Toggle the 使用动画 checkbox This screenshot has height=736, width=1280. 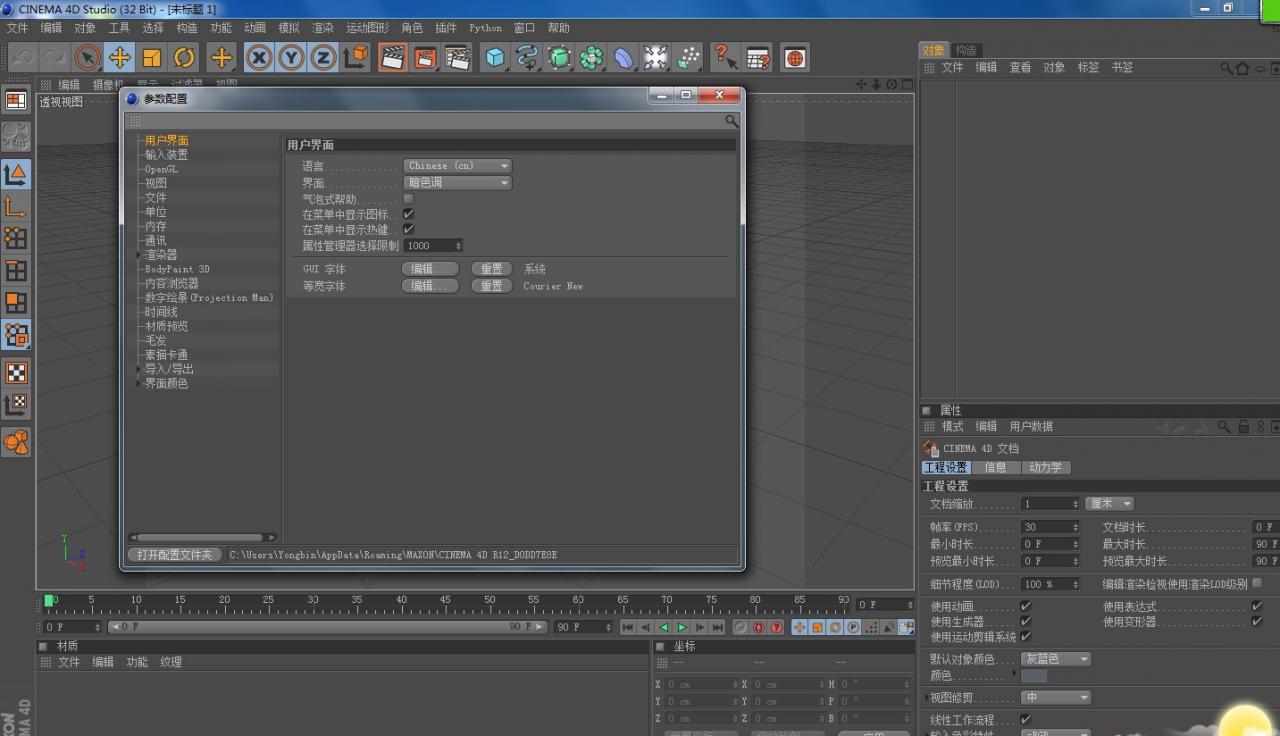coord(1026,607)
